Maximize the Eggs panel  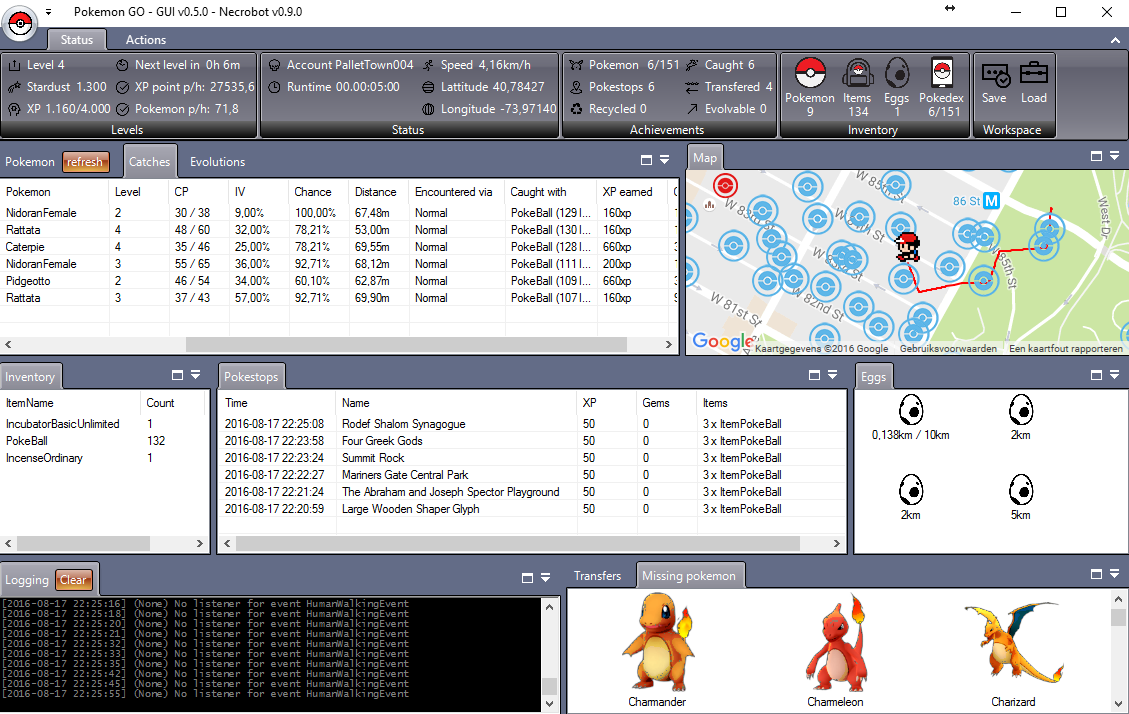[1097, 375]
